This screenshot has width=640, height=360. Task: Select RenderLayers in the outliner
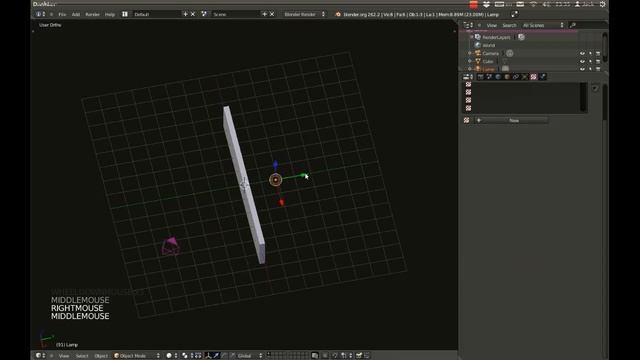point(496,37)
